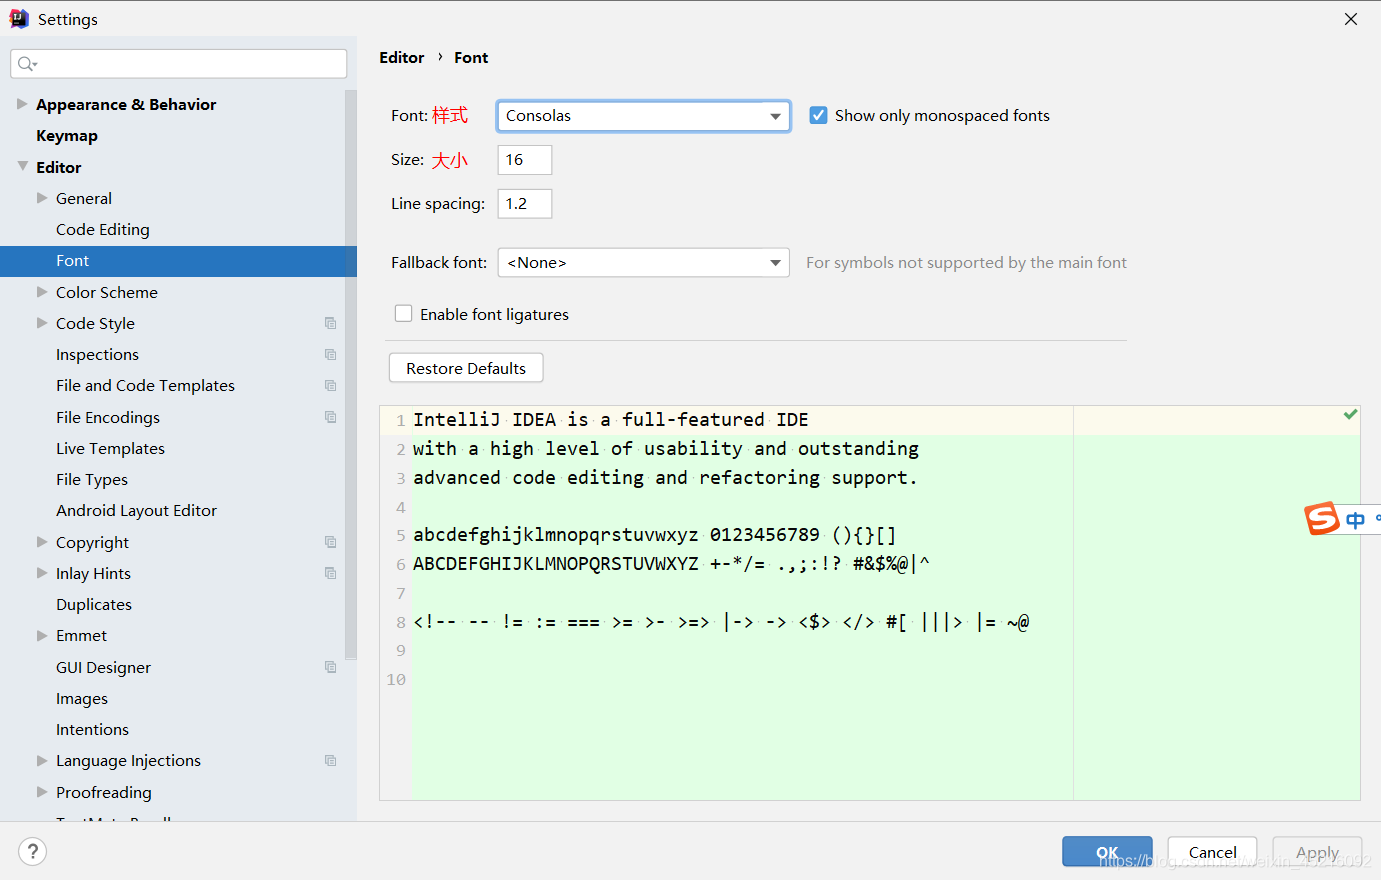Confirm settings with OK button
This screenshot has height=880, width=1381.
pyautogui.click(x=1107, y=852)
